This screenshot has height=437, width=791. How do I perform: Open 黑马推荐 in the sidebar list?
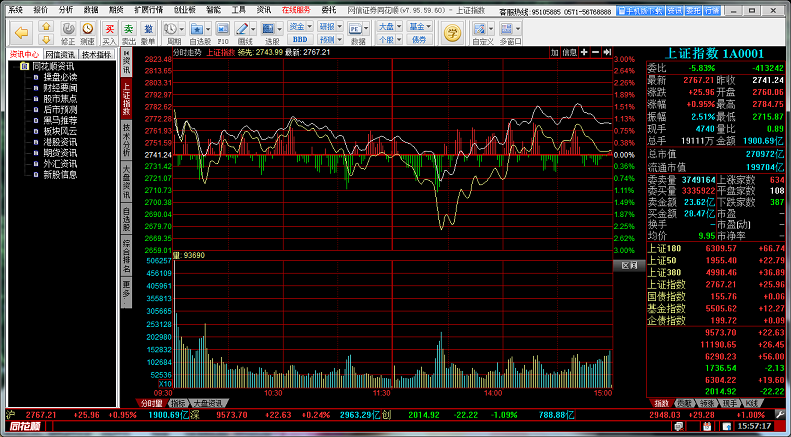click(x=59, y=120)
